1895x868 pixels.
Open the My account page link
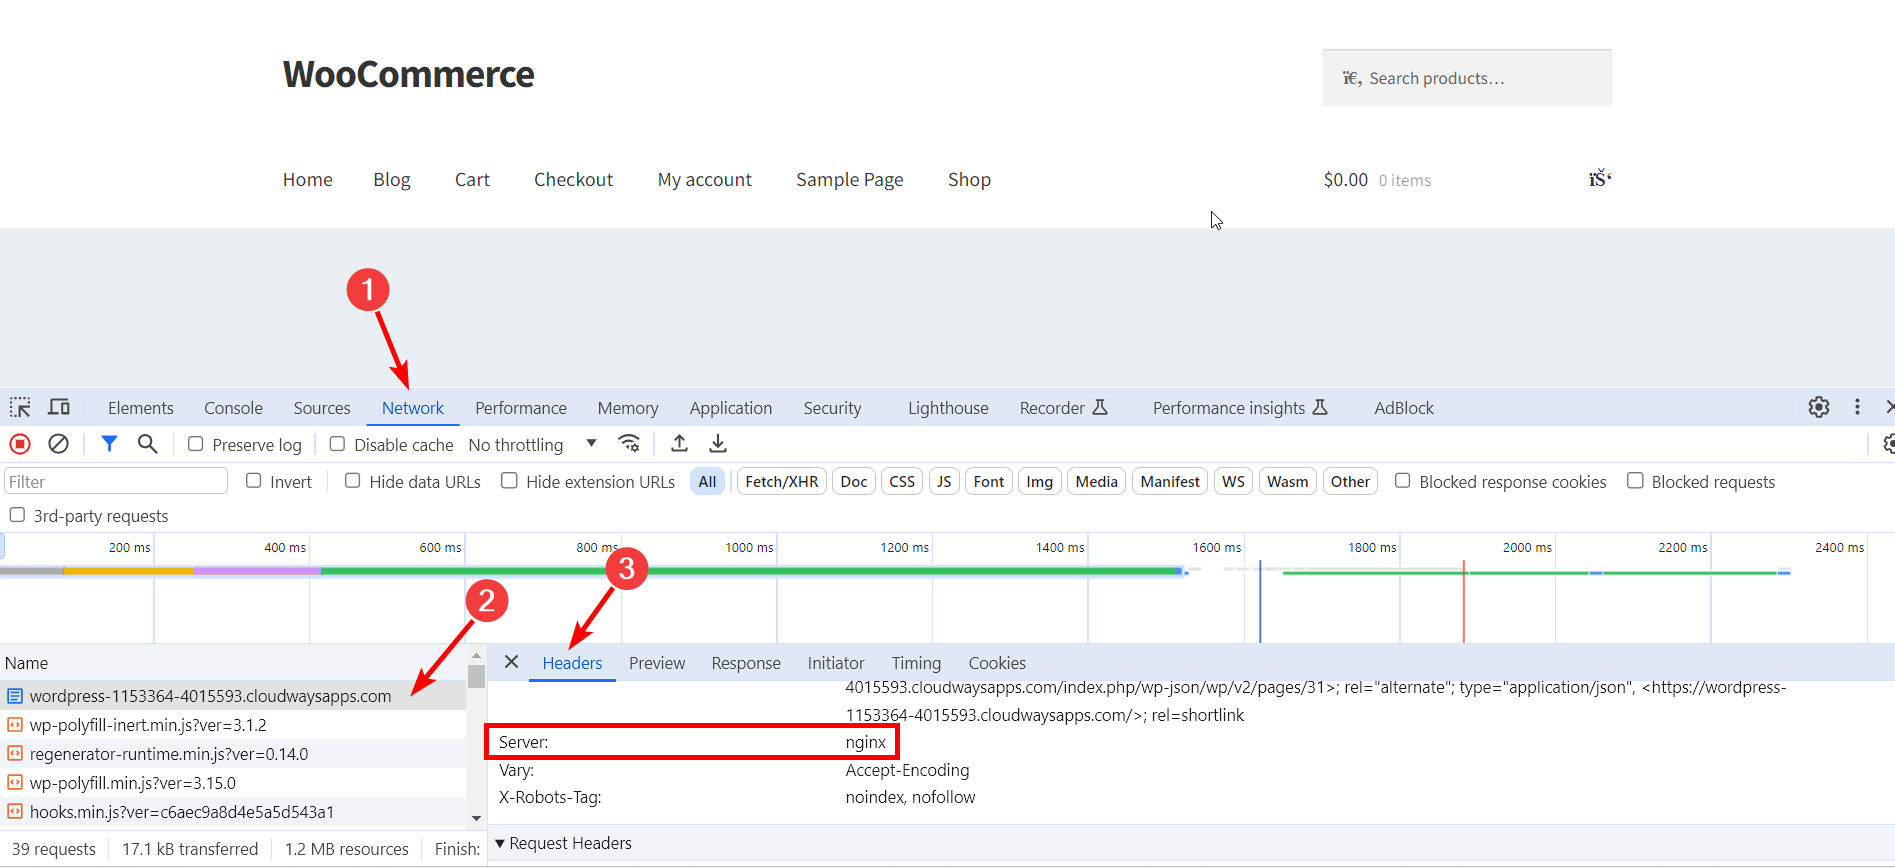[x=704, y=179]
